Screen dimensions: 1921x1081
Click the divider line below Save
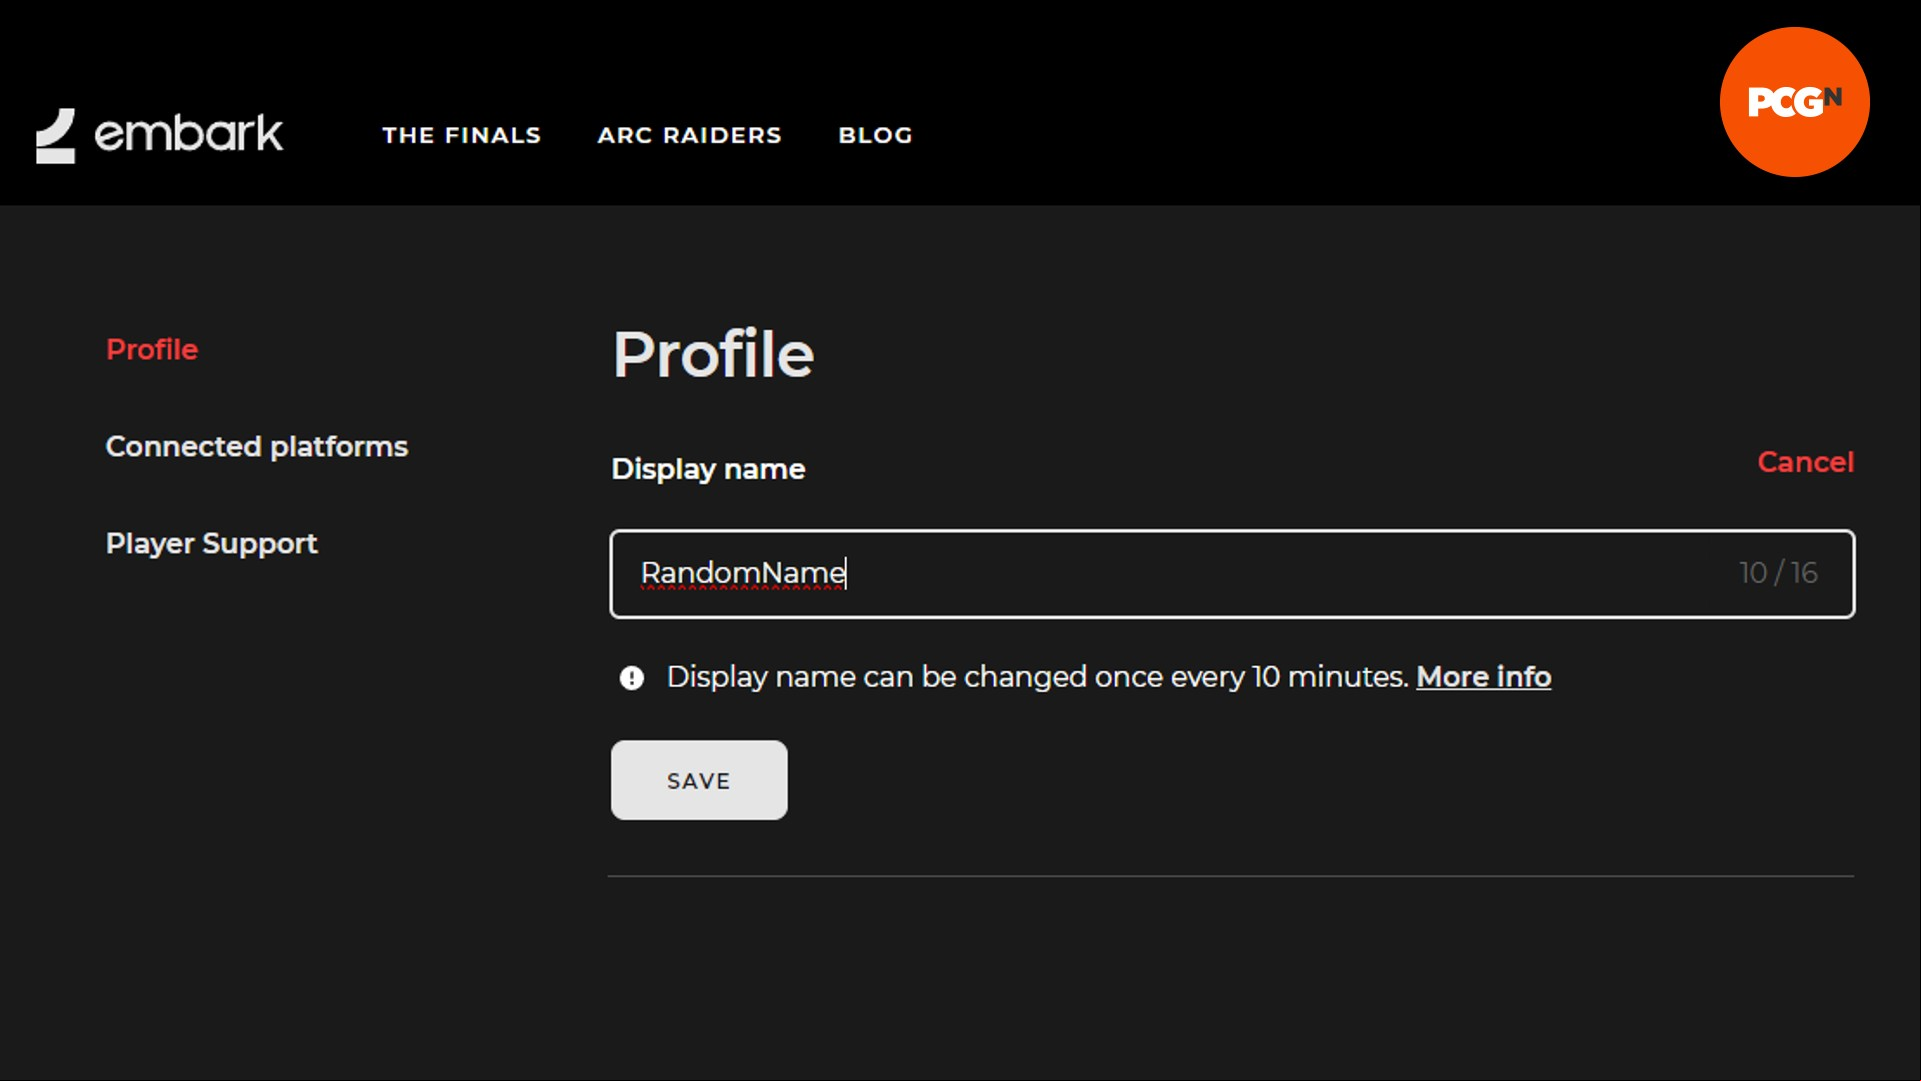(x=1231, y=876)
